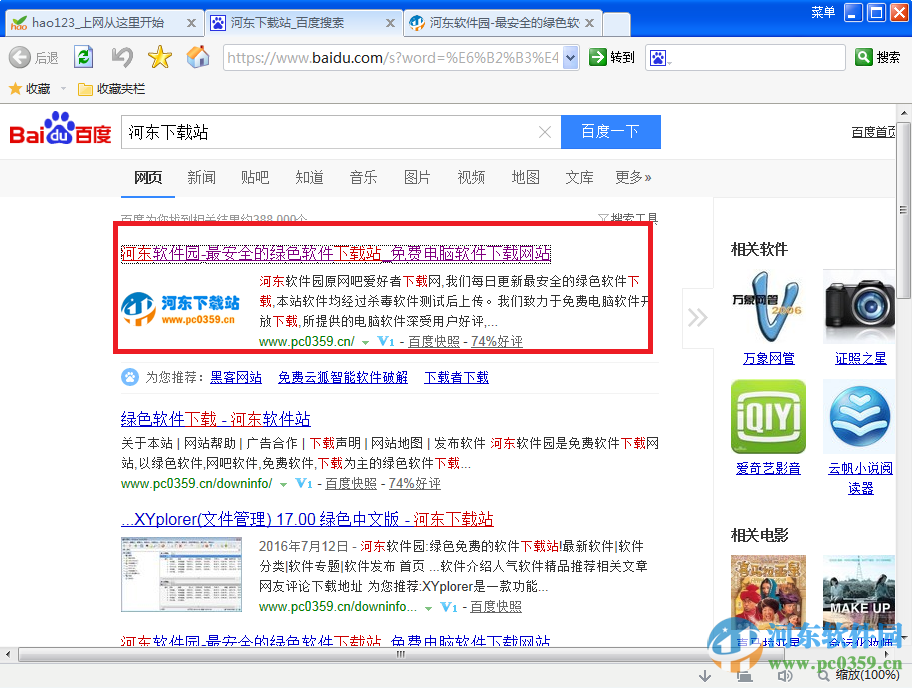The width and height of the screenshot is (912, 688).
Task: Close the 河东下载站_百度搜索 tab
Action: [x=390, y=23]
